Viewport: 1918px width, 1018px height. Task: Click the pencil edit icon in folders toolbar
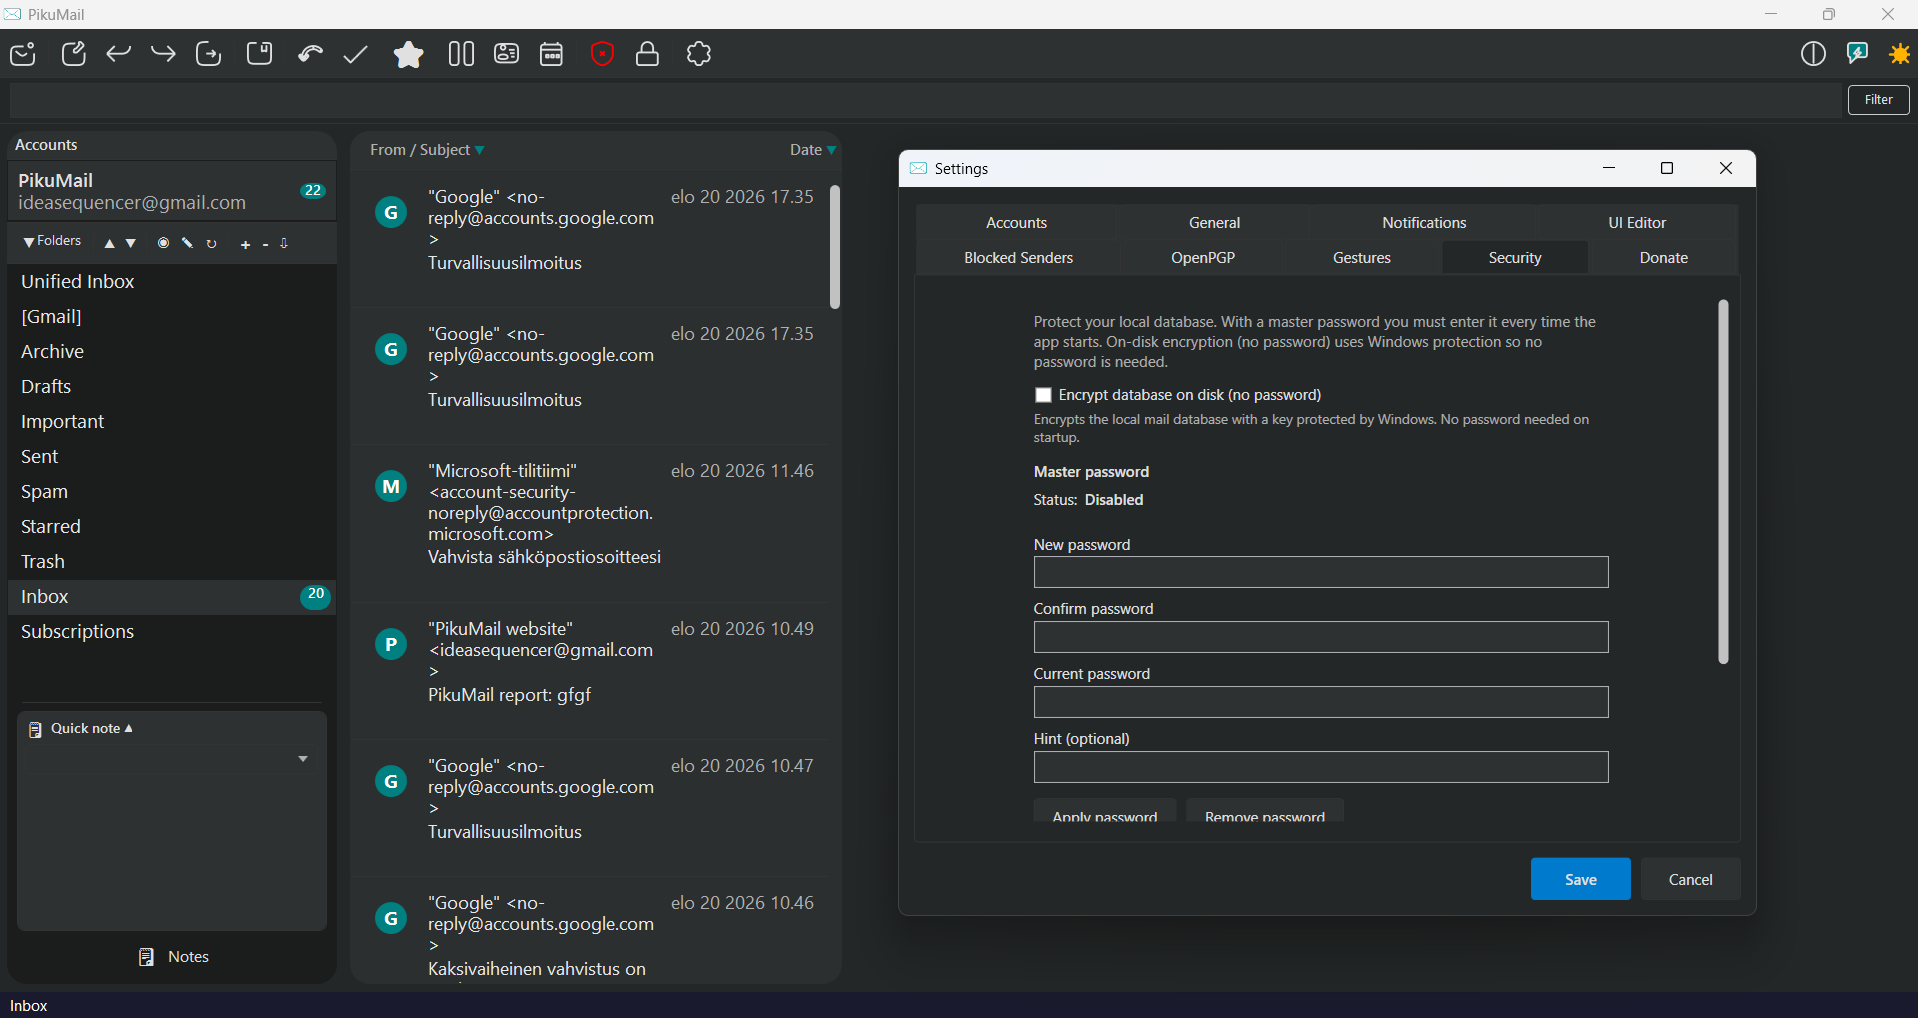click(x=187, y=243)
